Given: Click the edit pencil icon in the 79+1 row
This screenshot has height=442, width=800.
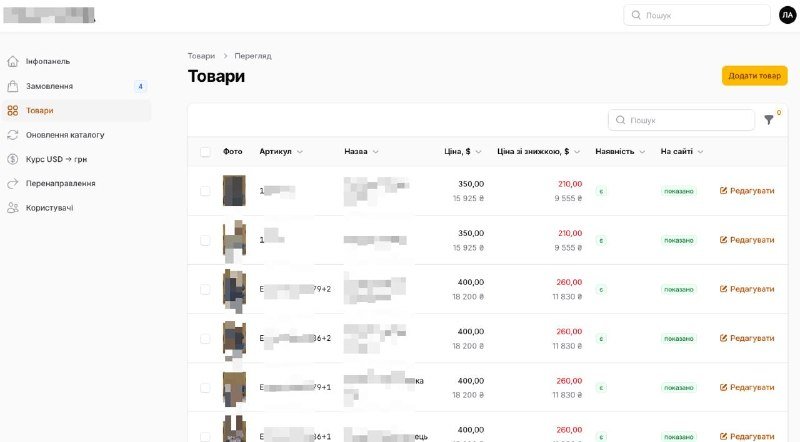Looking at the screenshot, I should 723,387.
